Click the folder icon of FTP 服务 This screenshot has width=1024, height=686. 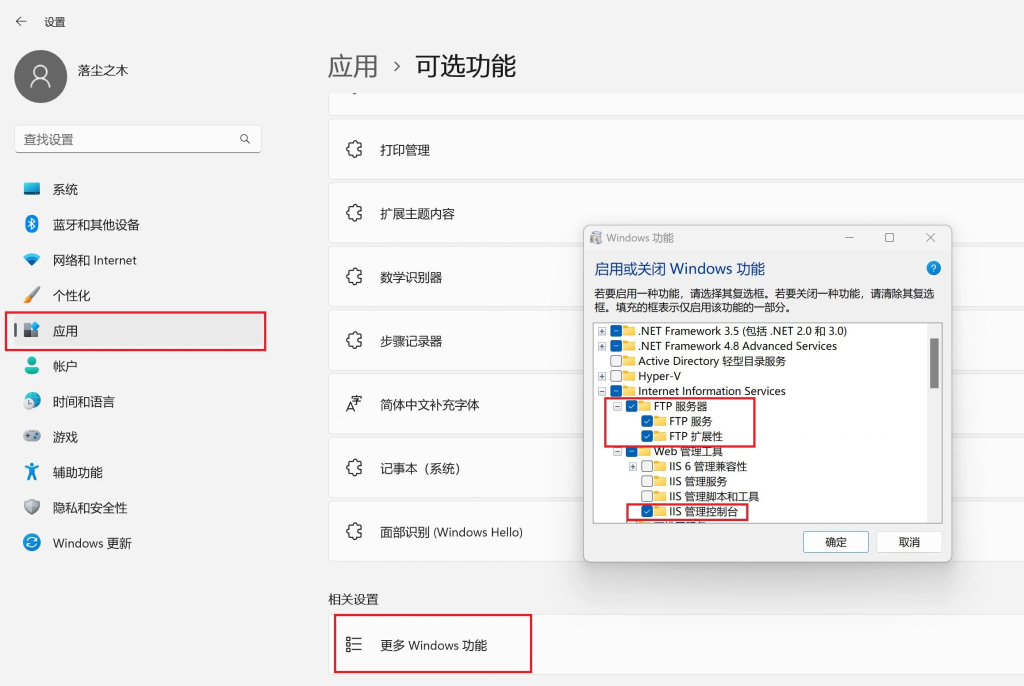(x=660, y=421)
